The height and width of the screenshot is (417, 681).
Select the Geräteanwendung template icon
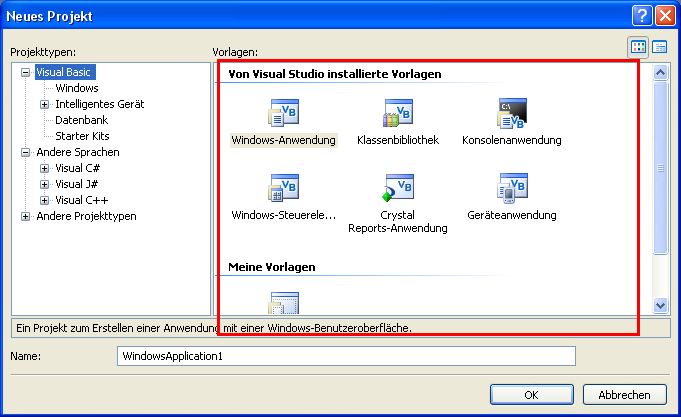pos(512,188)
